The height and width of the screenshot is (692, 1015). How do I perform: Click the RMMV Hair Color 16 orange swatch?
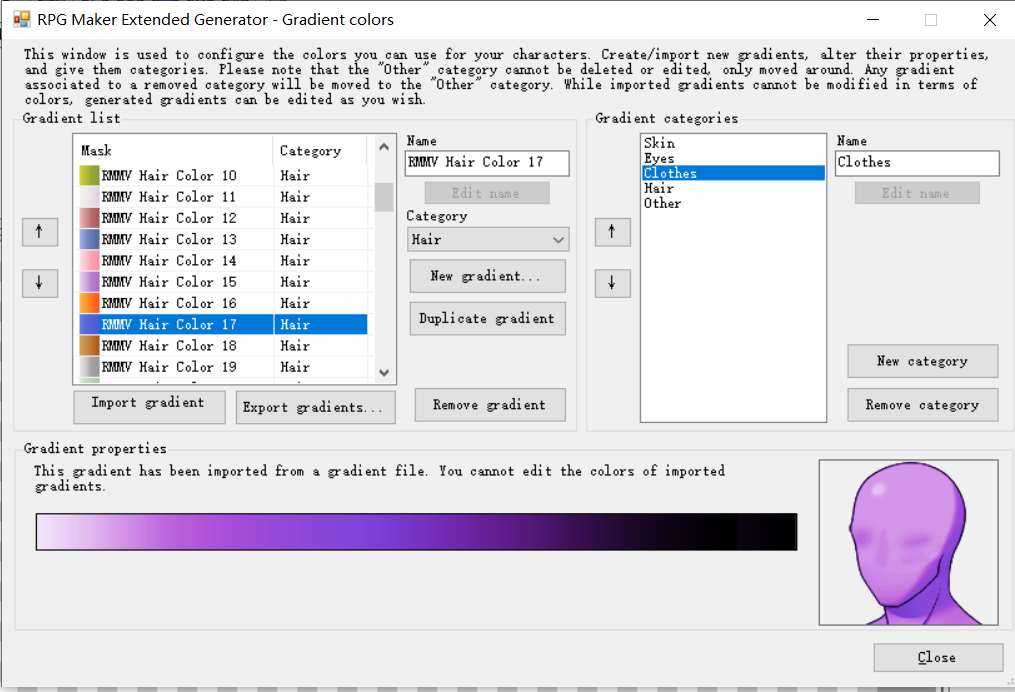coord(89,303)
